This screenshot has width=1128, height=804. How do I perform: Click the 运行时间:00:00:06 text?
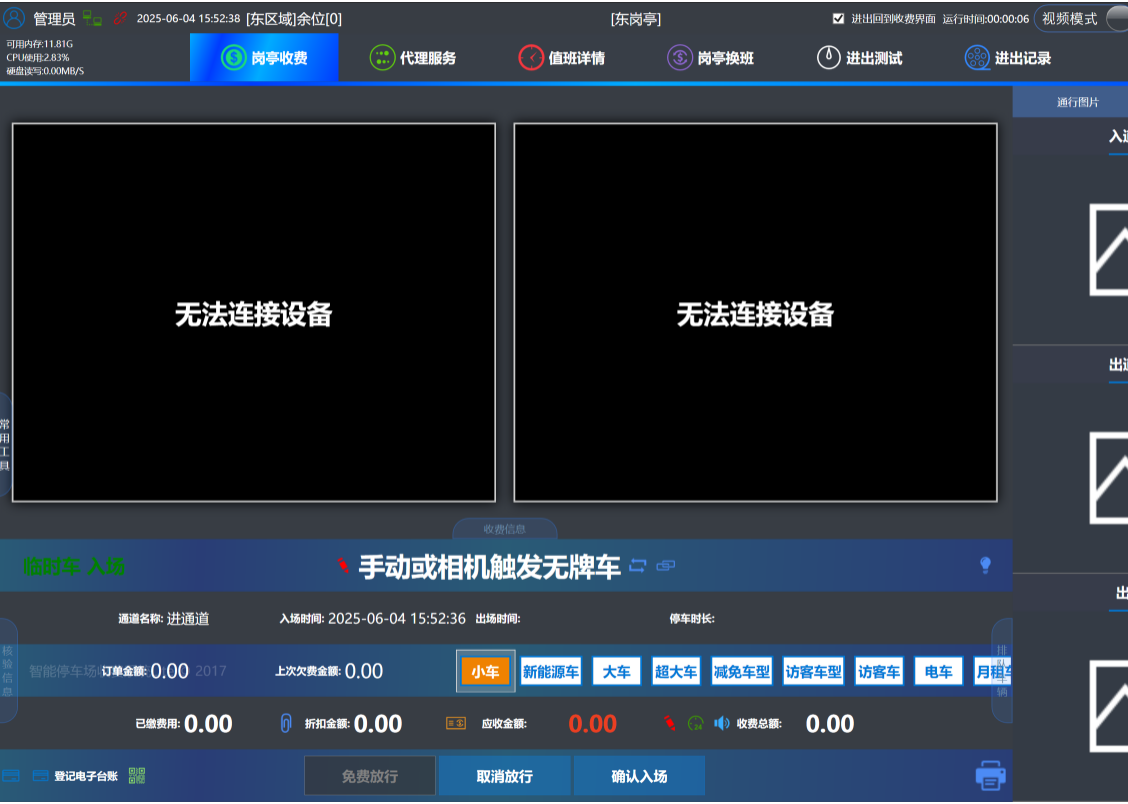[986, 19]
